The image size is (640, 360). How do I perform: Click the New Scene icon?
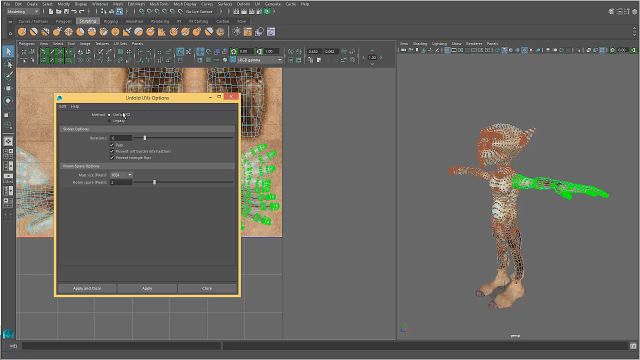point(51,11)
